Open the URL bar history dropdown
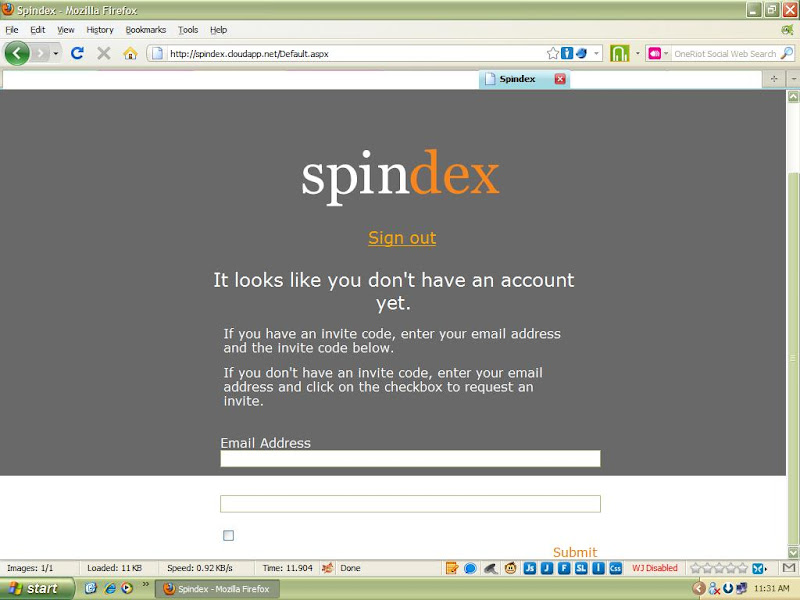The width and height of the screenshot is (800, 600). (x=596, y=54)
